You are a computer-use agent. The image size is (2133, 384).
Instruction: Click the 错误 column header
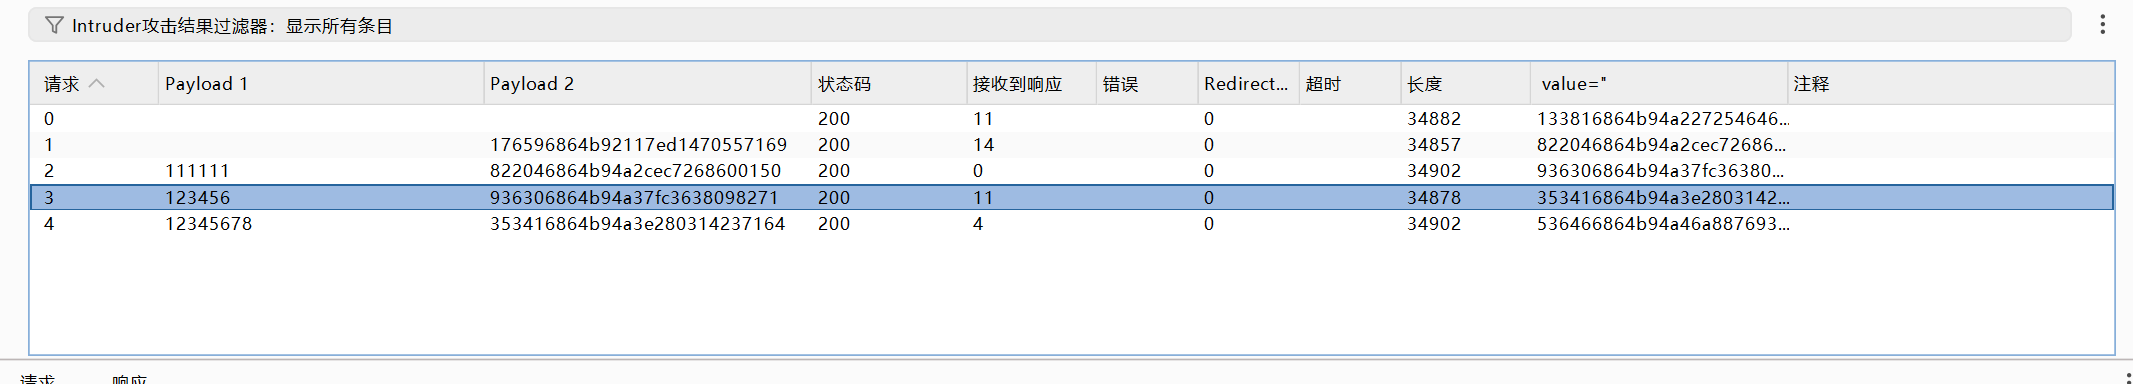pos(1147,84)
